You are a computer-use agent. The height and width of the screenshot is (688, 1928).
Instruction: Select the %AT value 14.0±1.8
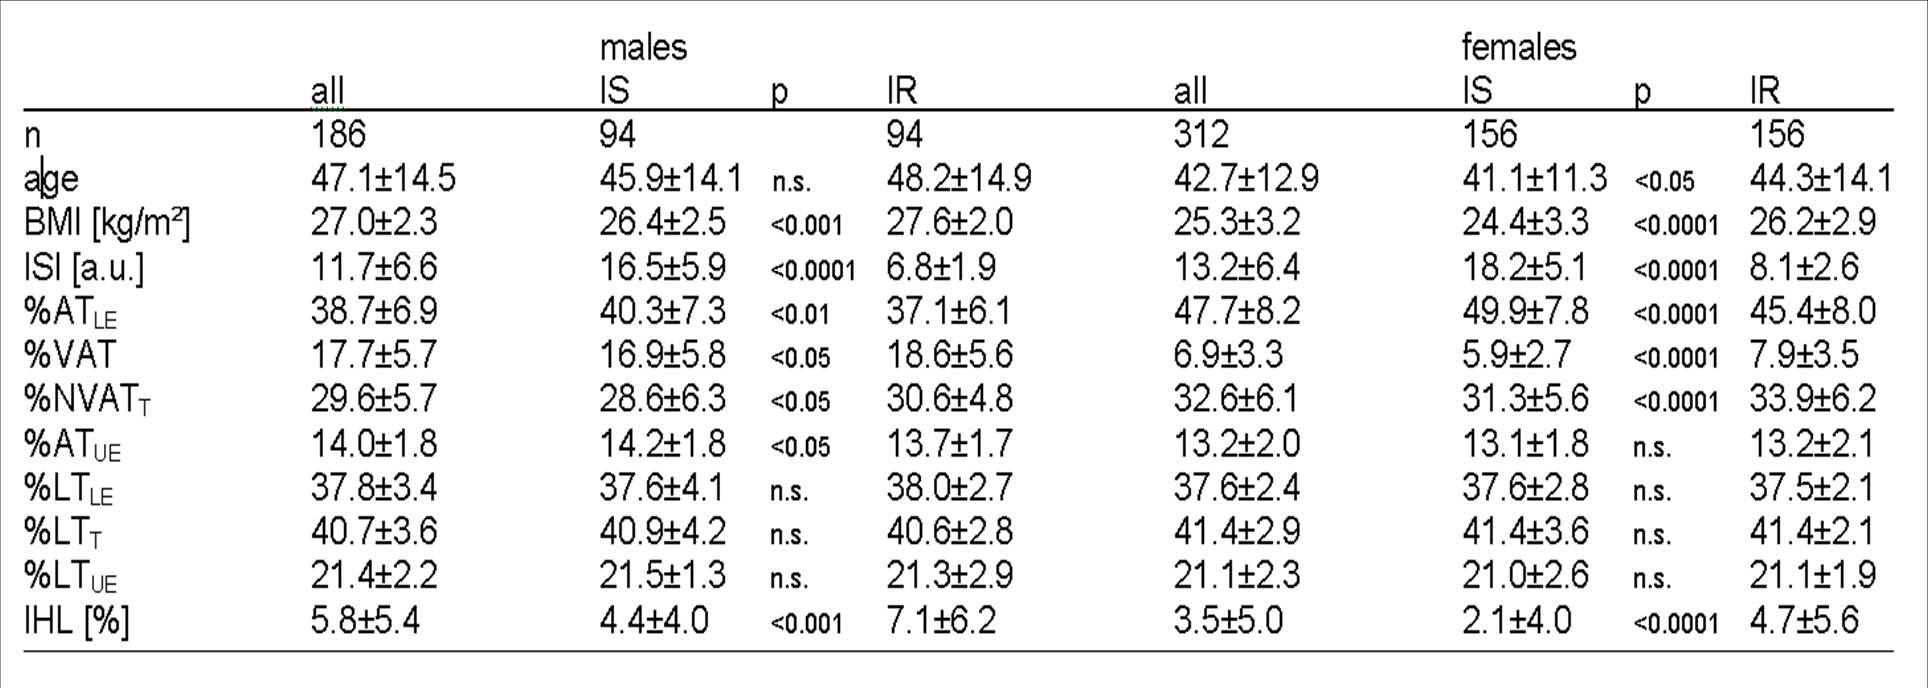(374, 443)
